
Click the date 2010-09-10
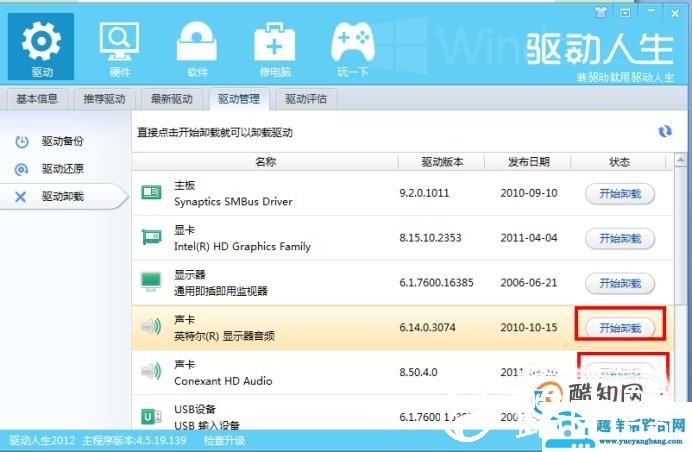tap(529, 193)
